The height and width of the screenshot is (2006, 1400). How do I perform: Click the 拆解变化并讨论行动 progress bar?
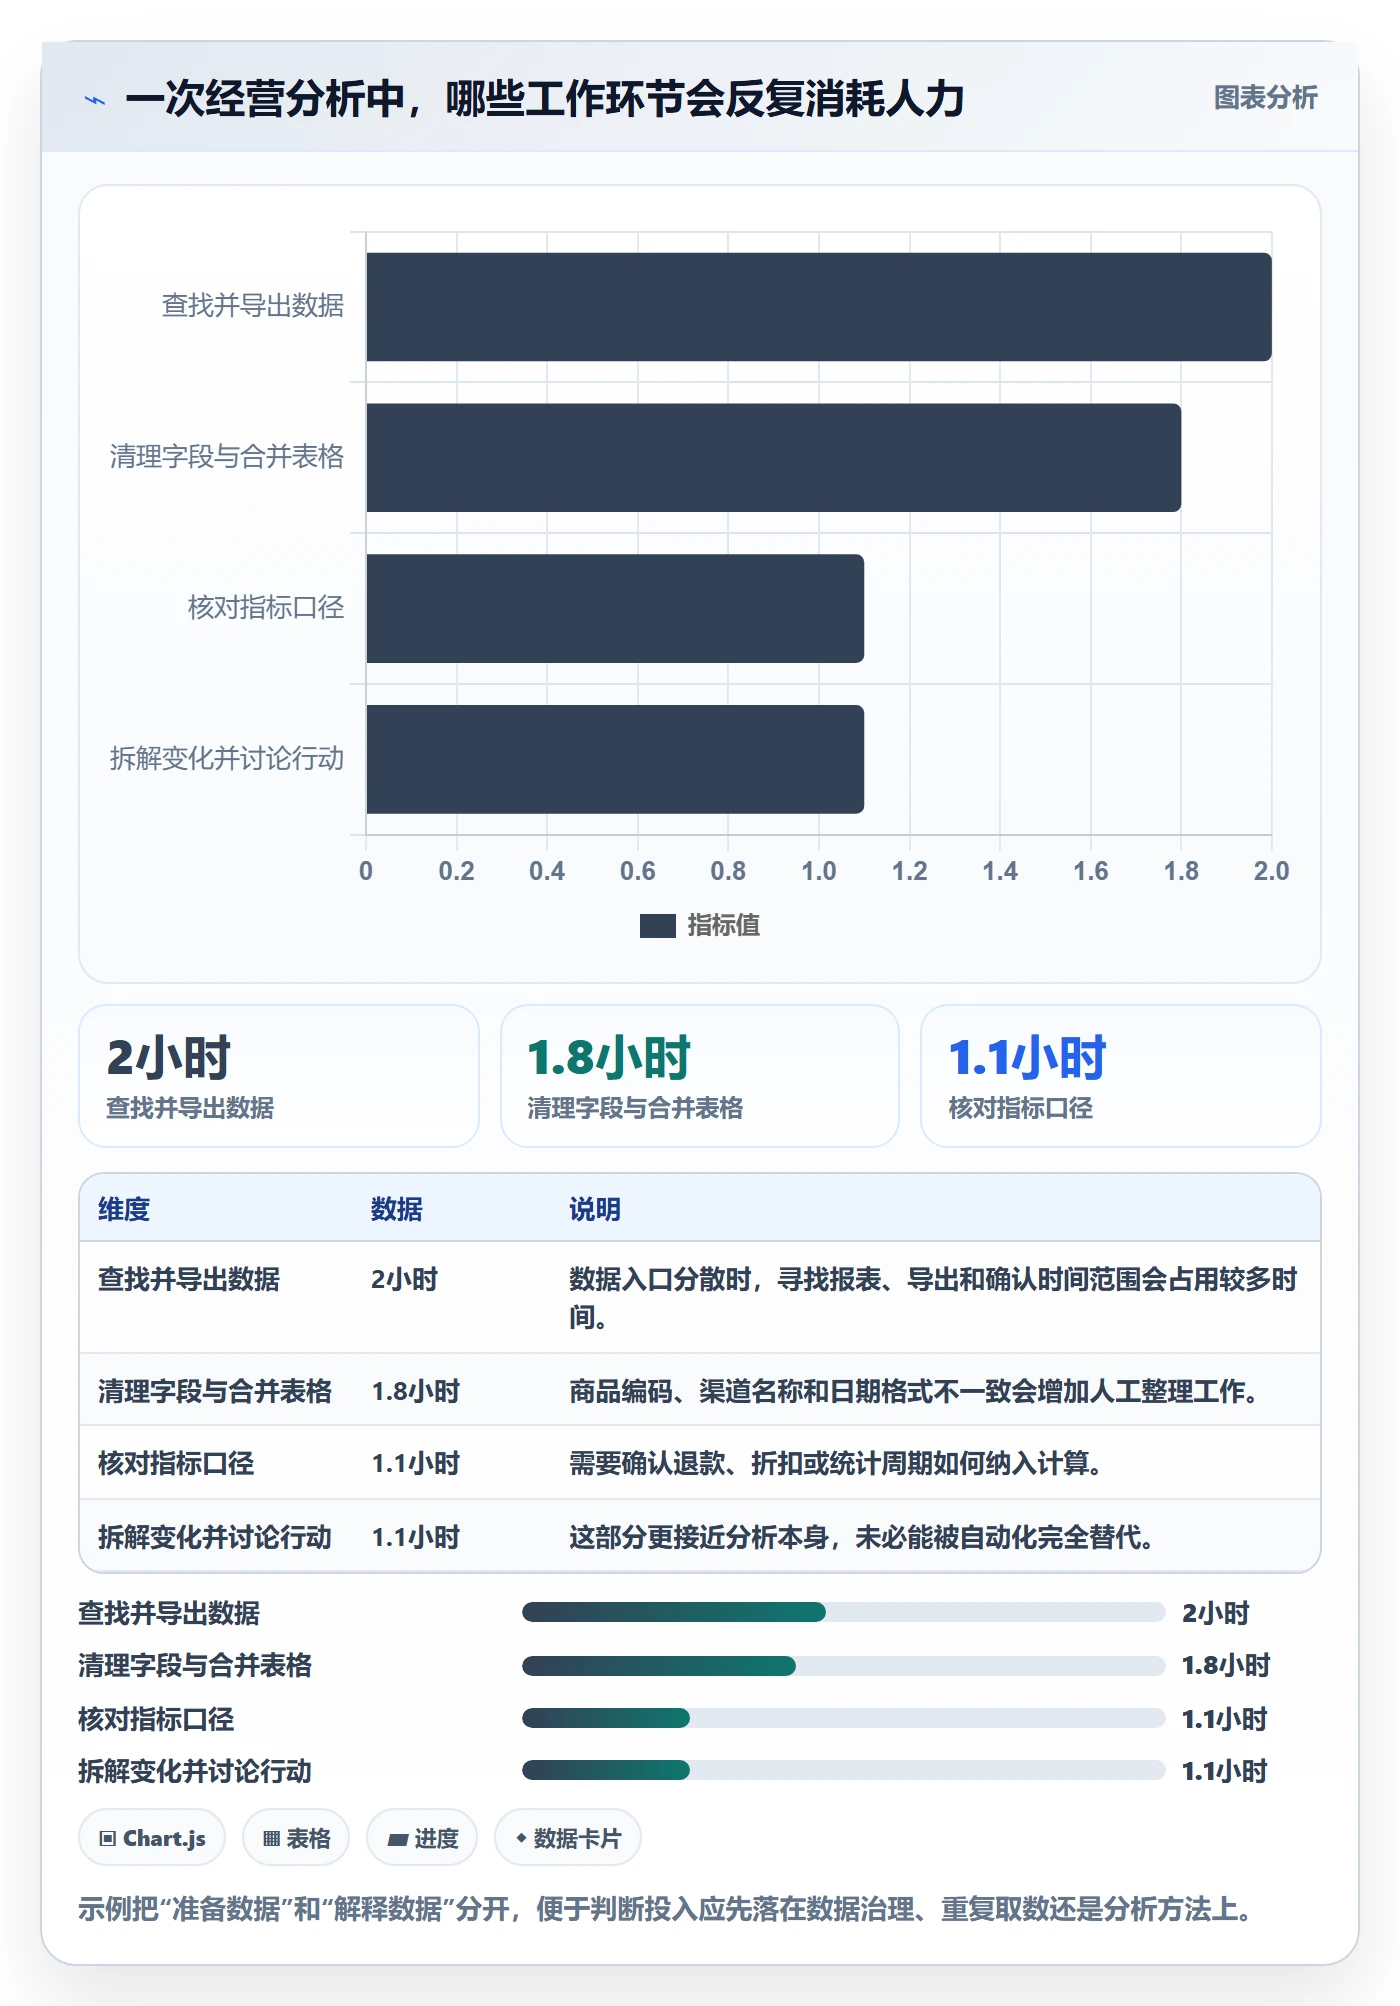coord(844,1770)
